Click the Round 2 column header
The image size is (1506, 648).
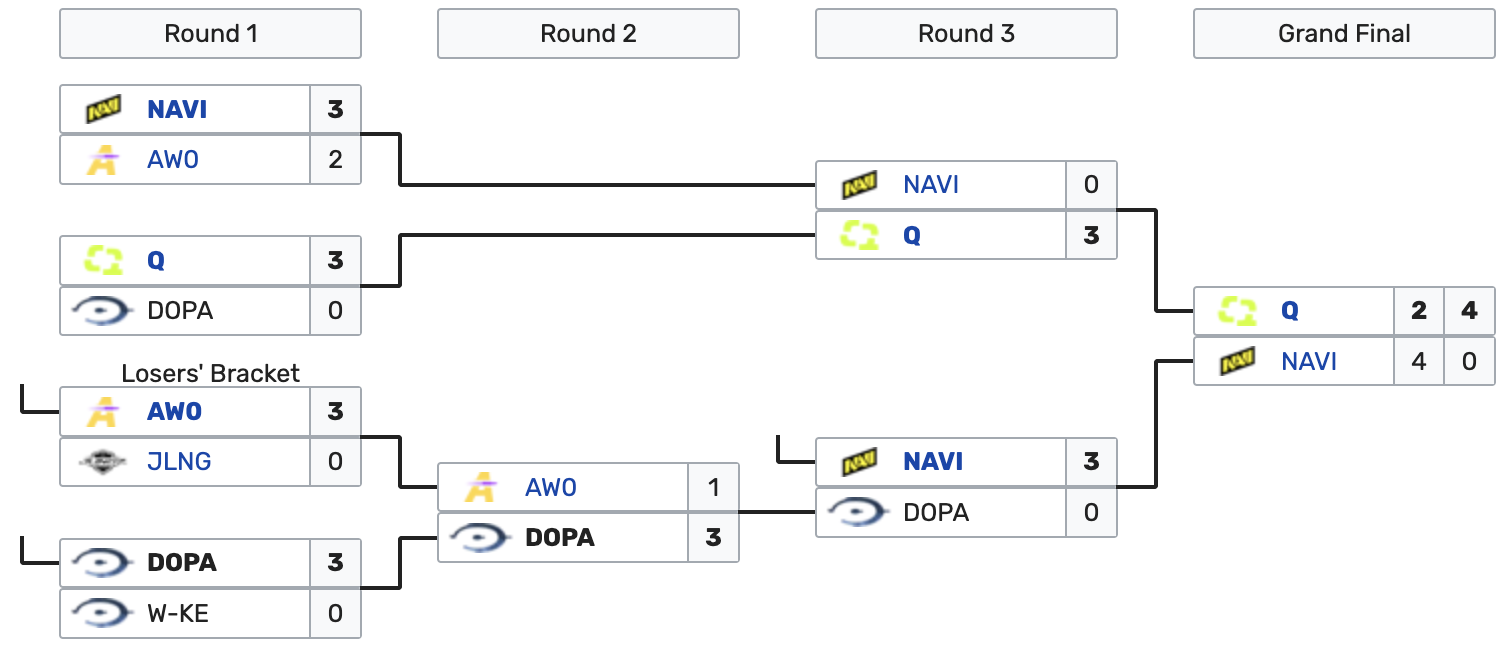point(588,34)
